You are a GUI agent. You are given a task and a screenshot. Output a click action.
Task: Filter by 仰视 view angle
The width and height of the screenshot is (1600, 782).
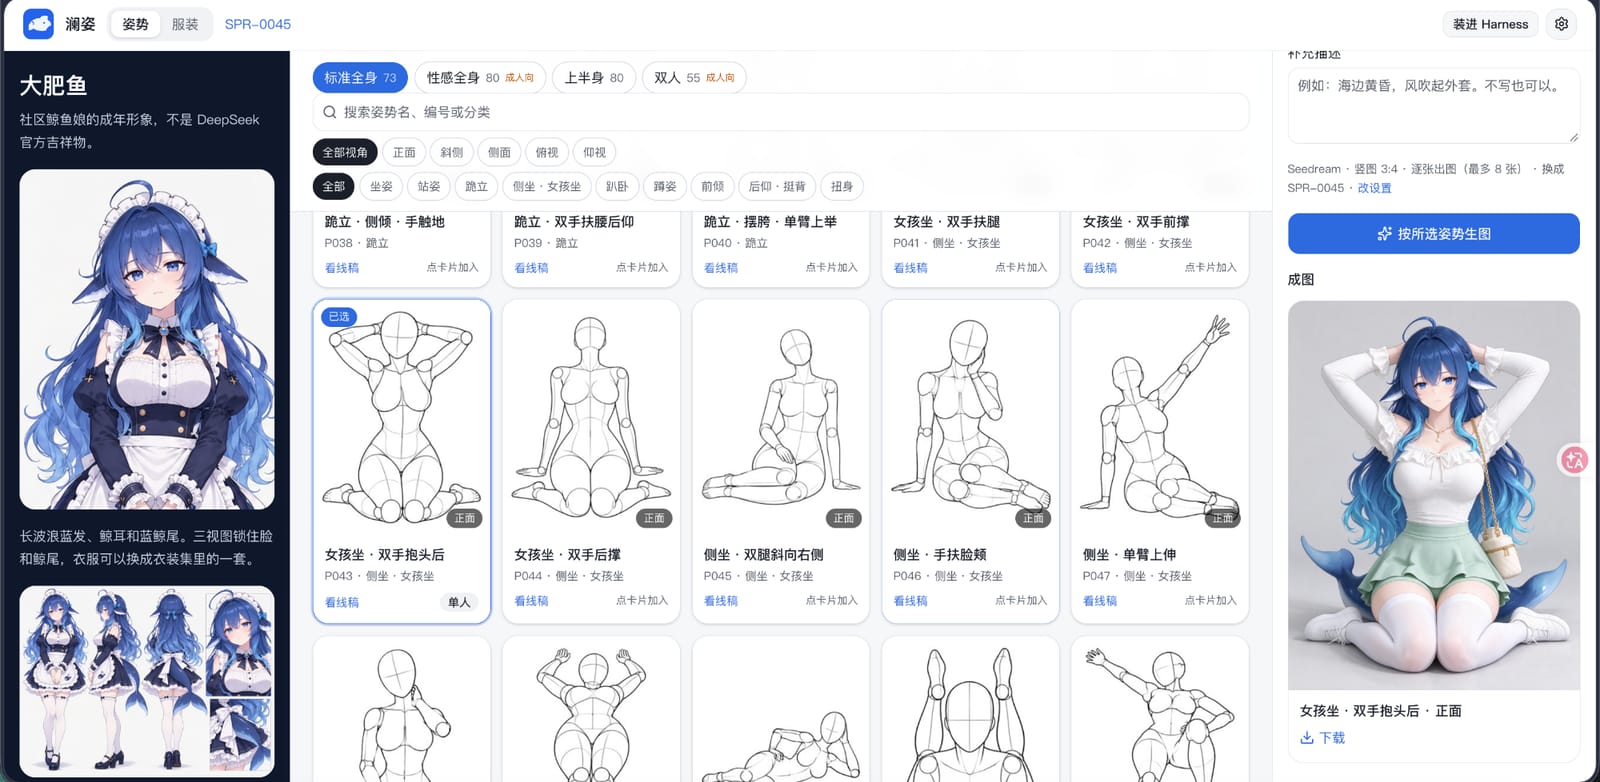595,152
